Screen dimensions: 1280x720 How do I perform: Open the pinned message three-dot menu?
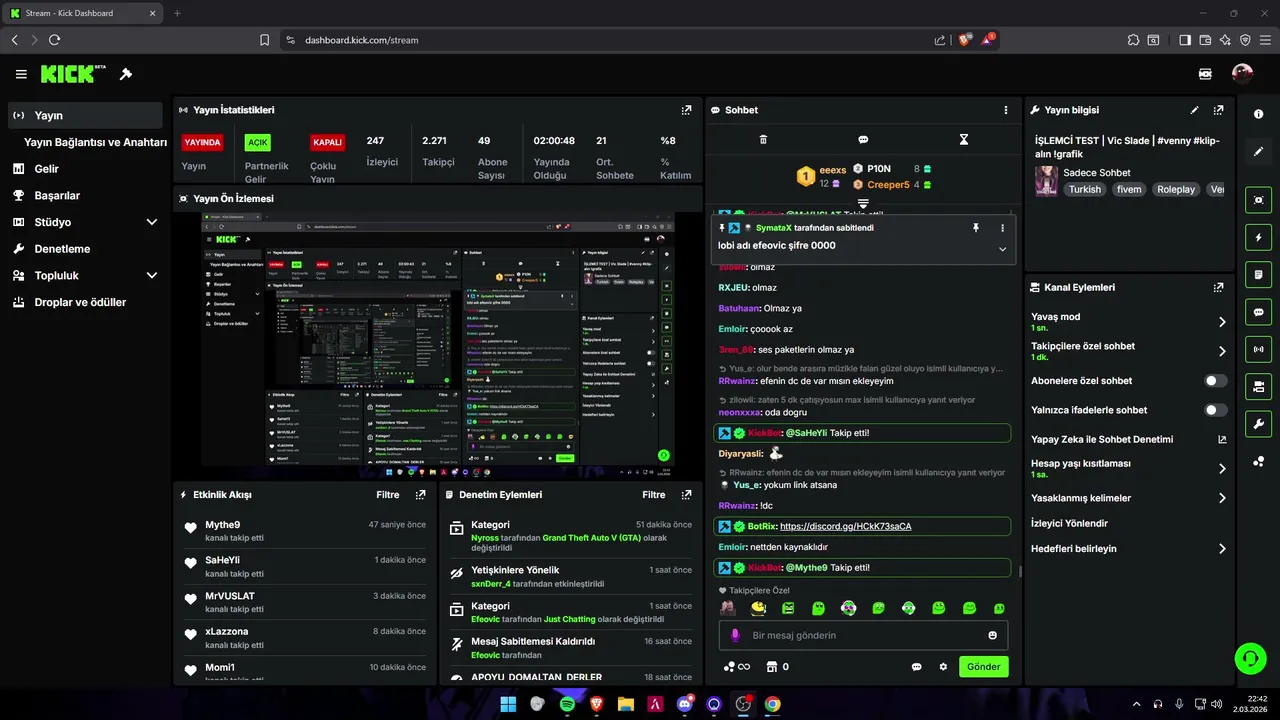(1002, 228)
